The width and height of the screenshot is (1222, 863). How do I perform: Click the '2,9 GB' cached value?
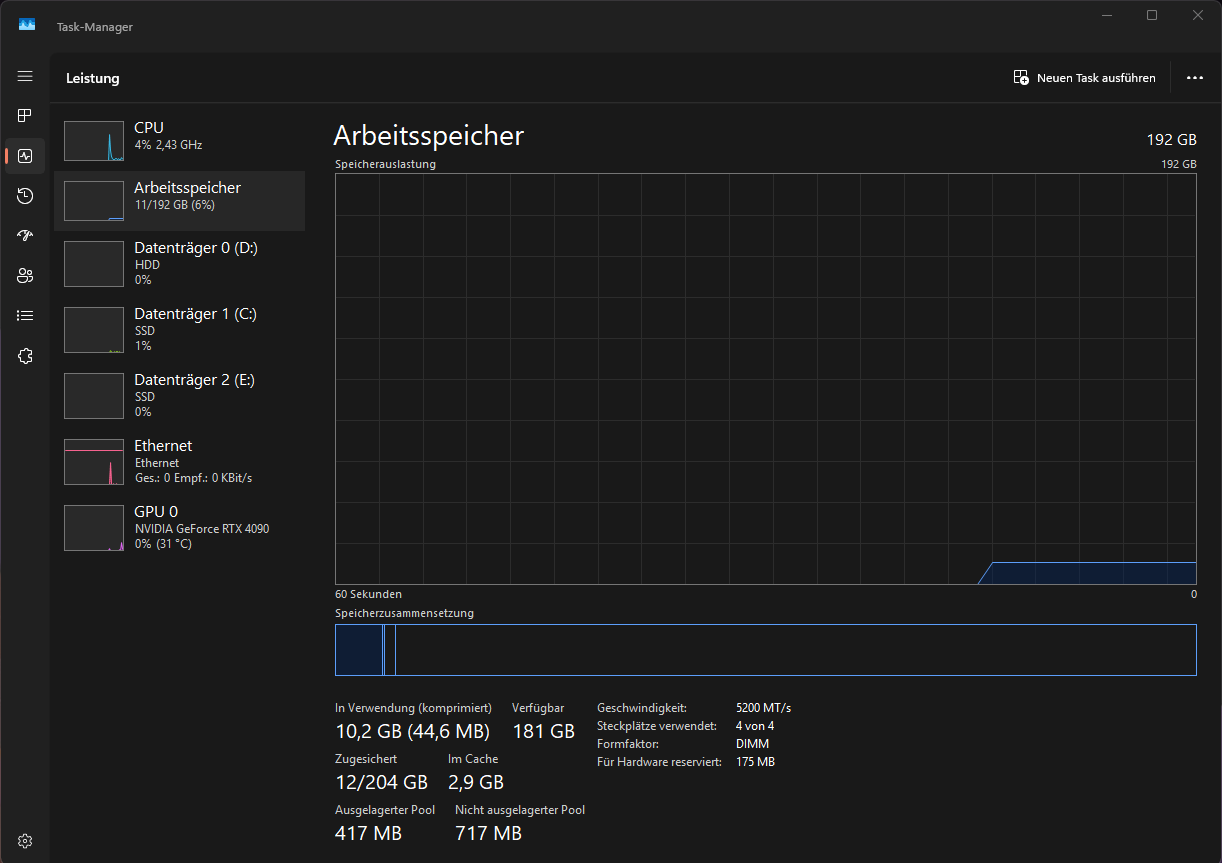(x=476, y=782)
